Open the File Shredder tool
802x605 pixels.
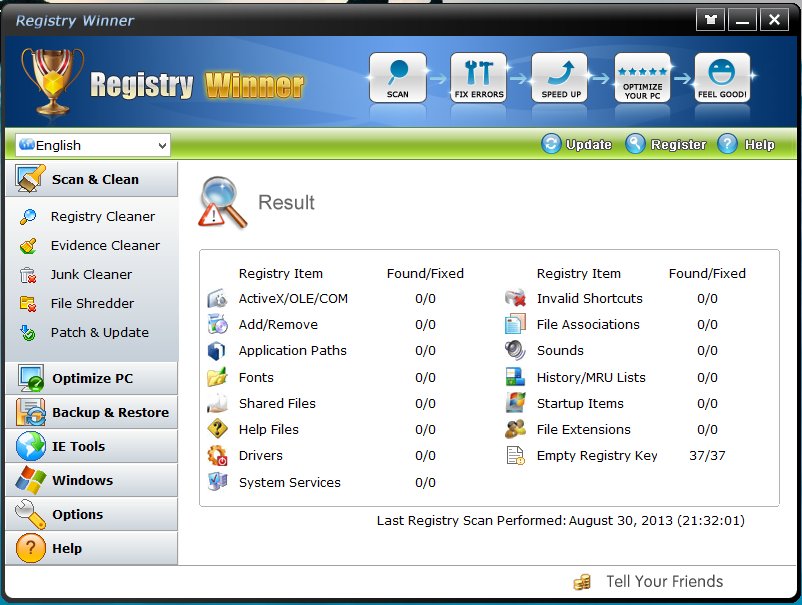pyautogui.click(x=90, y=303)
